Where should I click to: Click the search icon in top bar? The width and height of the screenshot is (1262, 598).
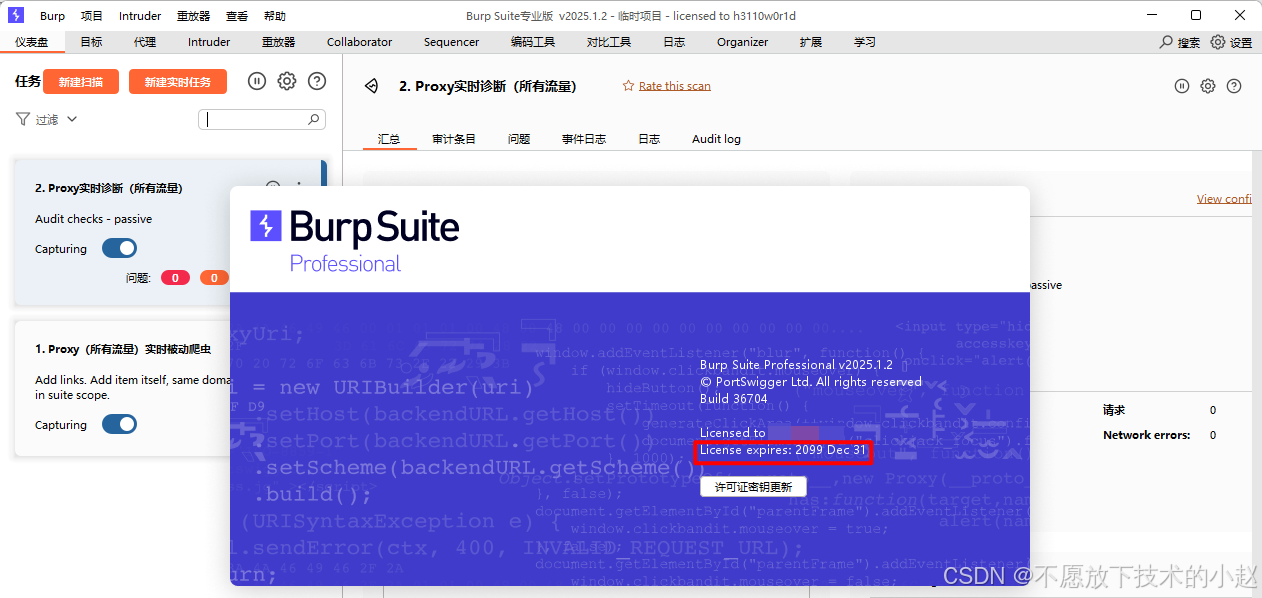click(x=1166, y=42)
